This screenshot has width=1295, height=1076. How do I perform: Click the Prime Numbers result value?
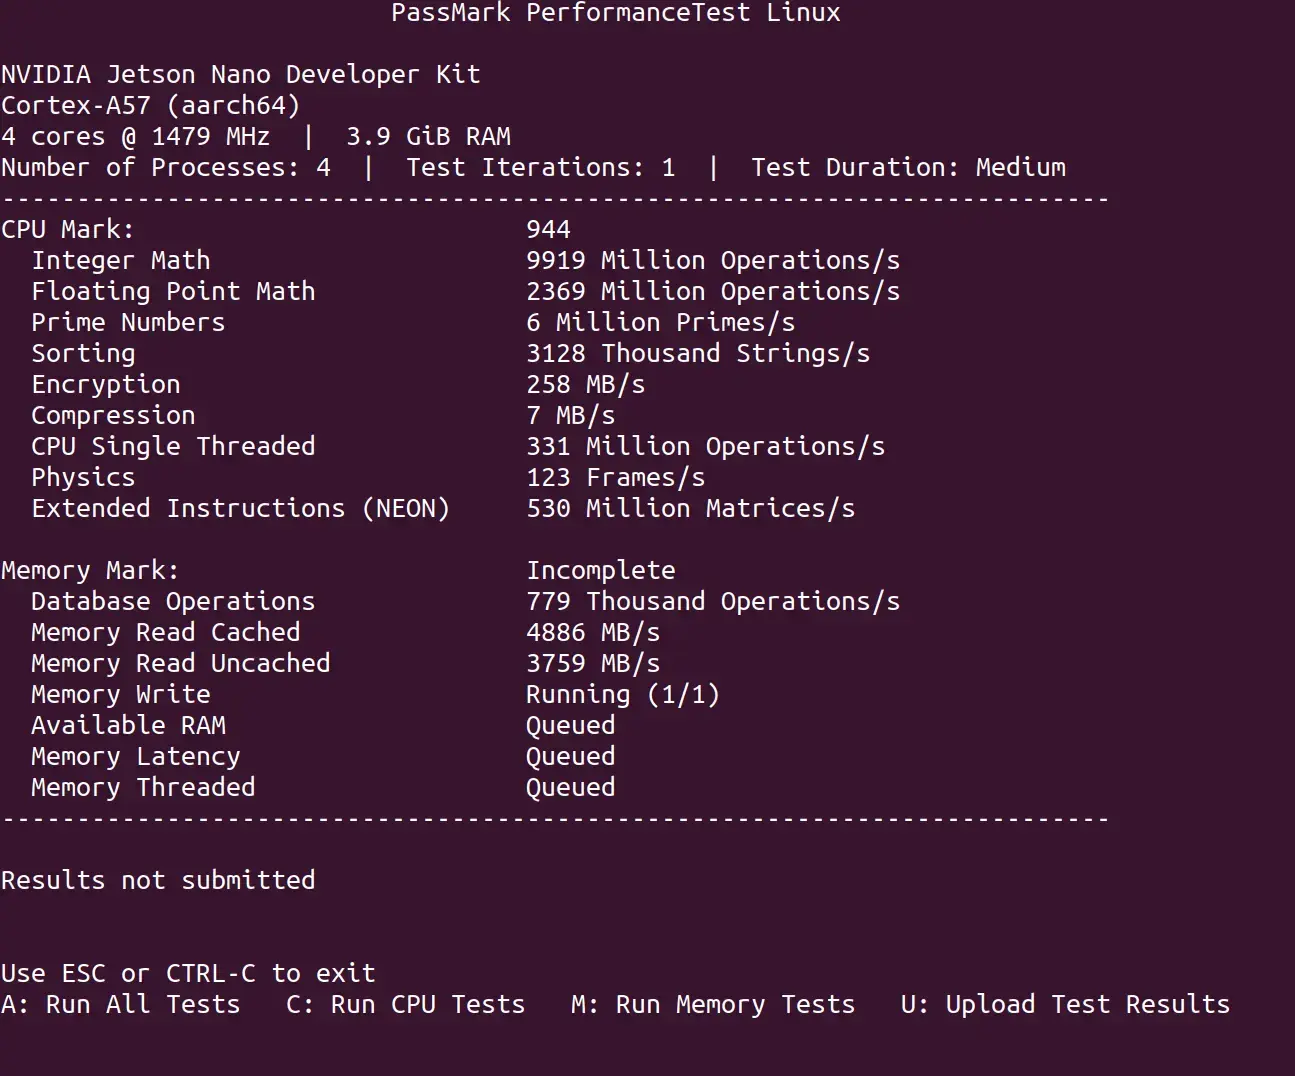[660, 322]
